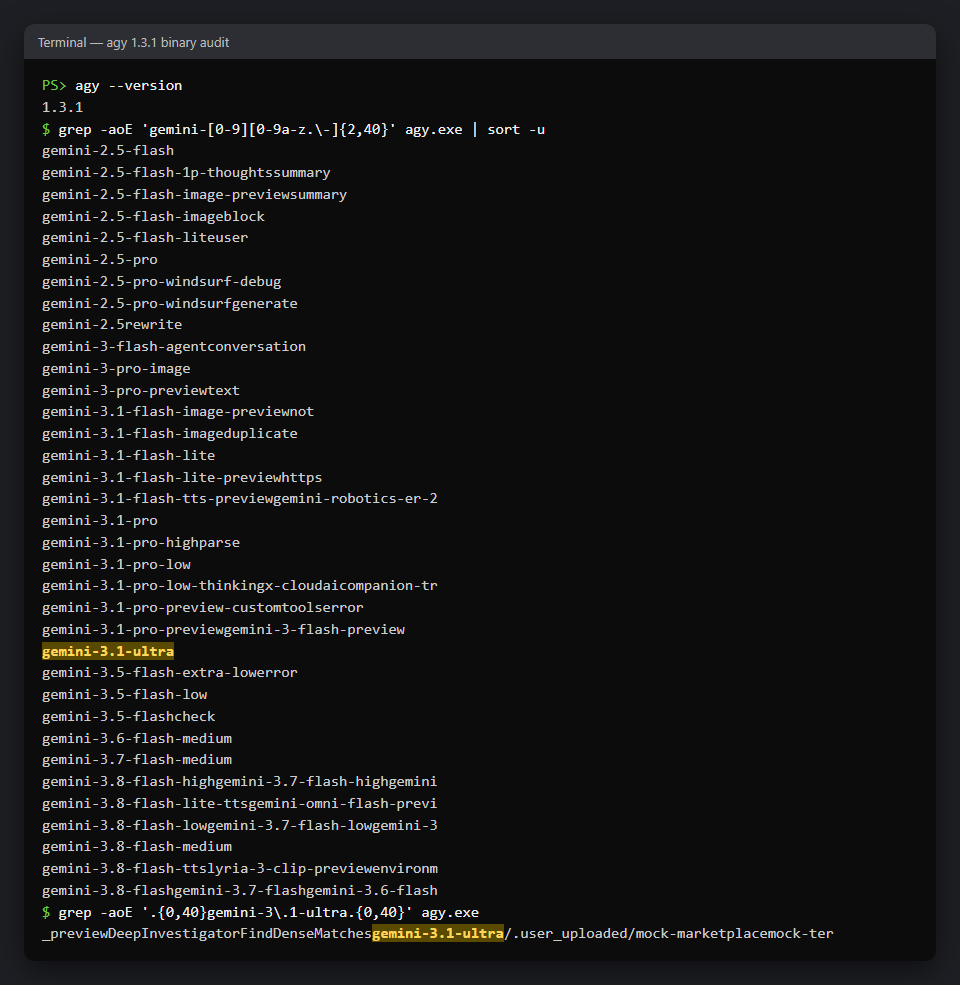
Task: Select 'gemini-2.5-pro-windsurf-debug' line
Action: coord(161,281)
